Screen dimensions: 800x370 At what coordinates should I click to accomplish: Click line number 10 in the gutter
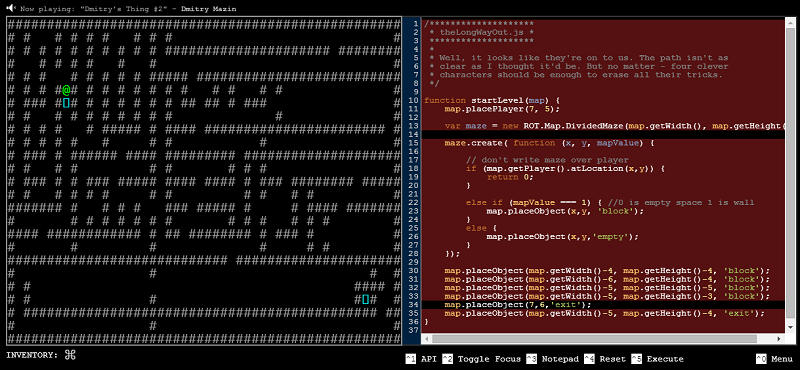[x=413, y=101]
